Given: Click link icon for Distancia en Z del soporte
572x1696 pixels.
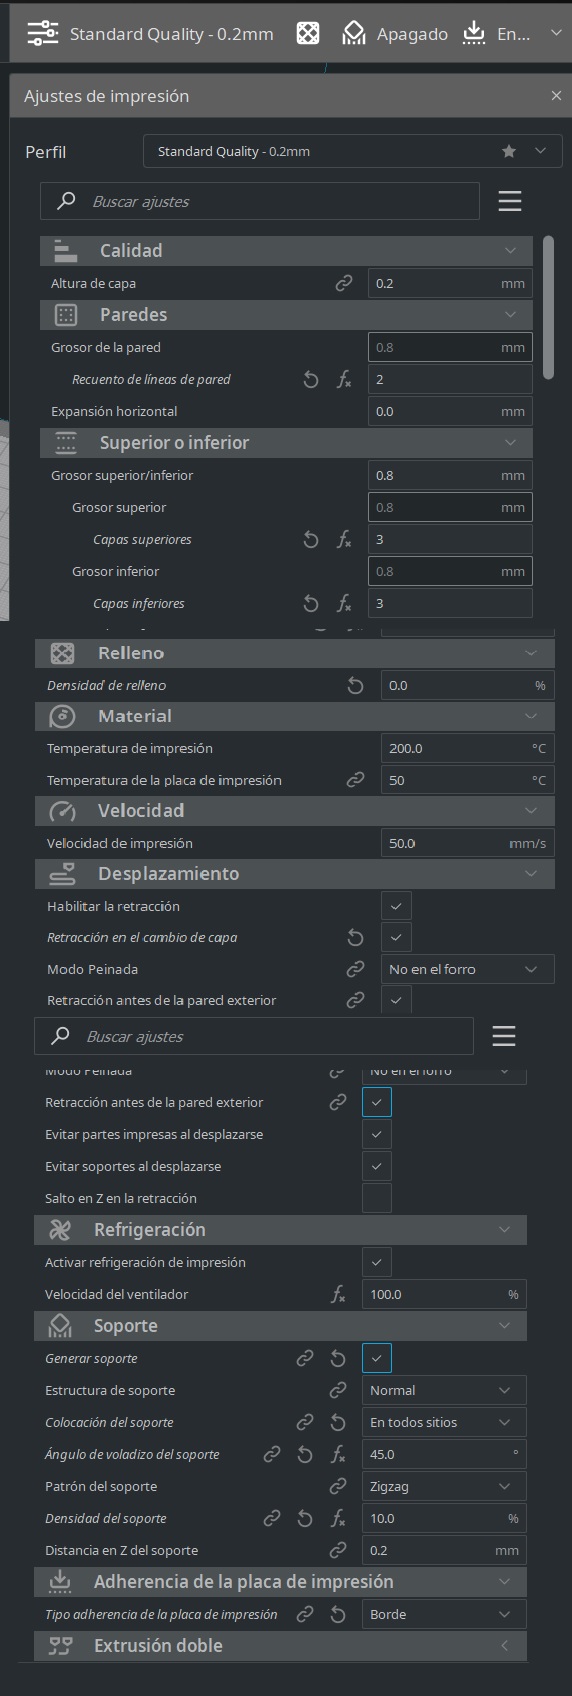Looking at the screenshot, I should coord(338,1550).
